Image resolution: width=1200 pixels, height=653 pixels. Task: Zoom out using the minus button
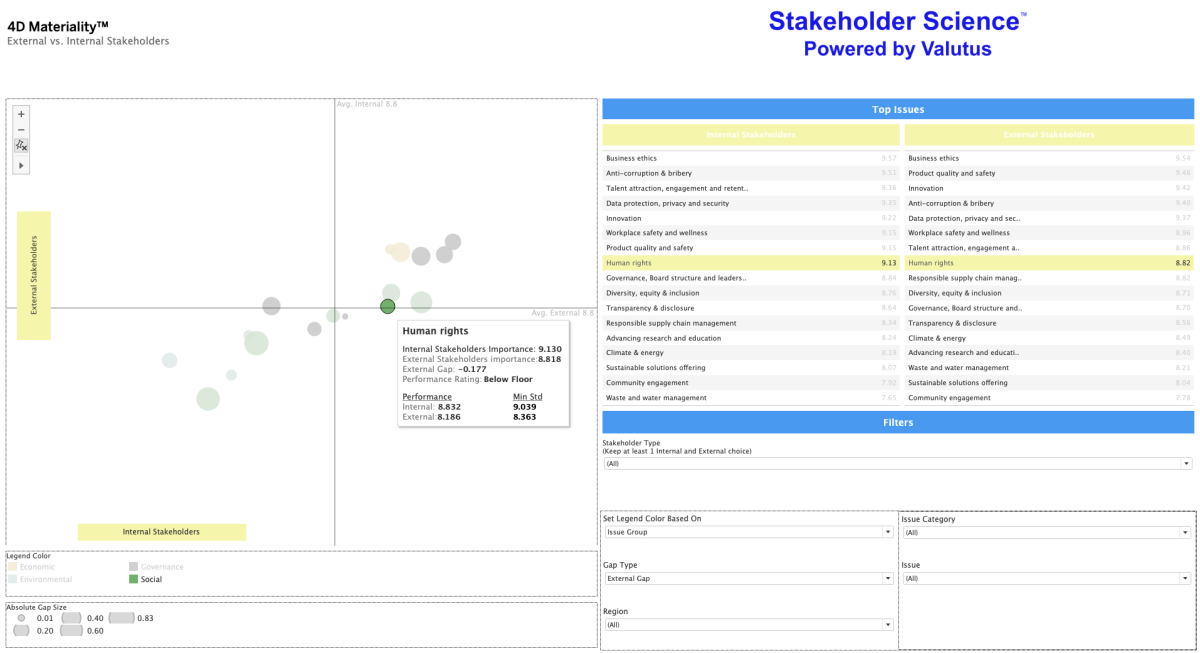(22, 130)
